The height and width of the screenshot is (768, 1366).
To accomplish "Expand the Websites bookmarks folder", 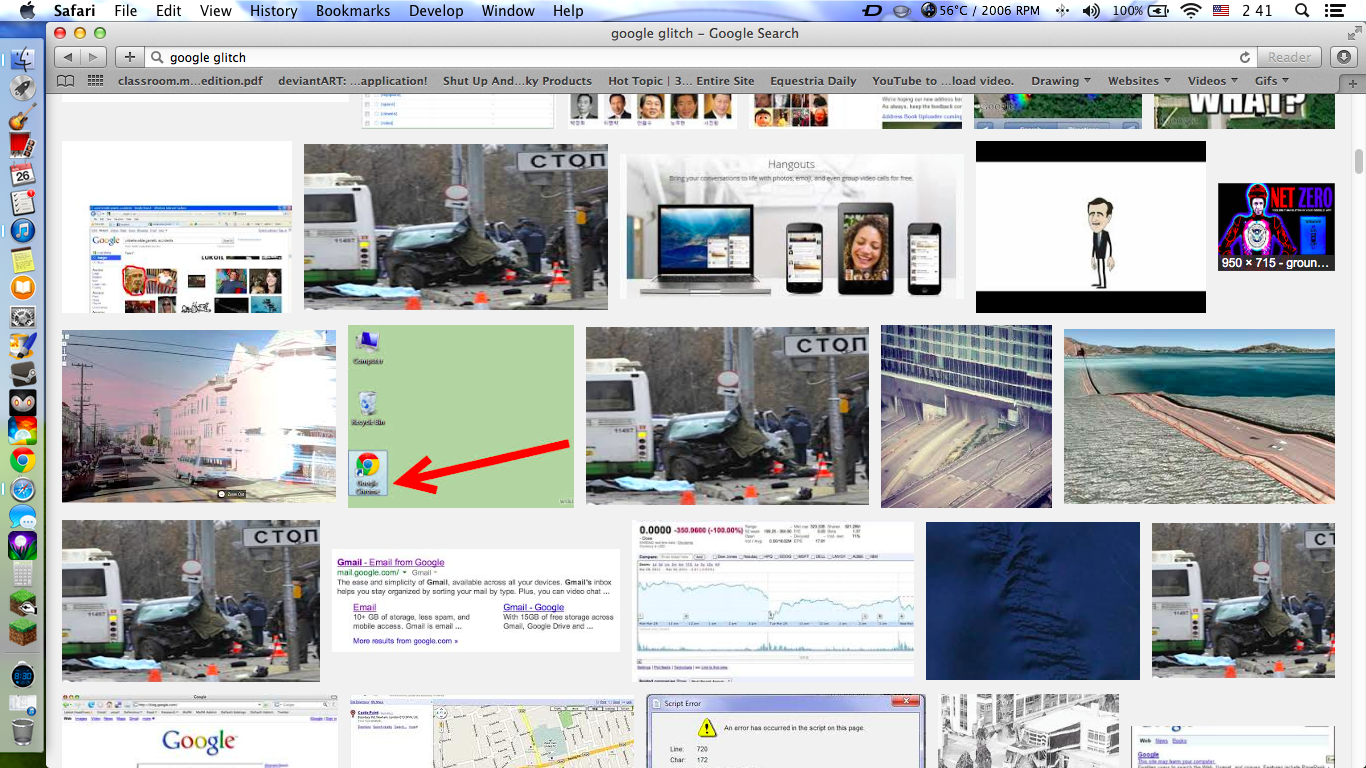I will [x=1139, y=81].
